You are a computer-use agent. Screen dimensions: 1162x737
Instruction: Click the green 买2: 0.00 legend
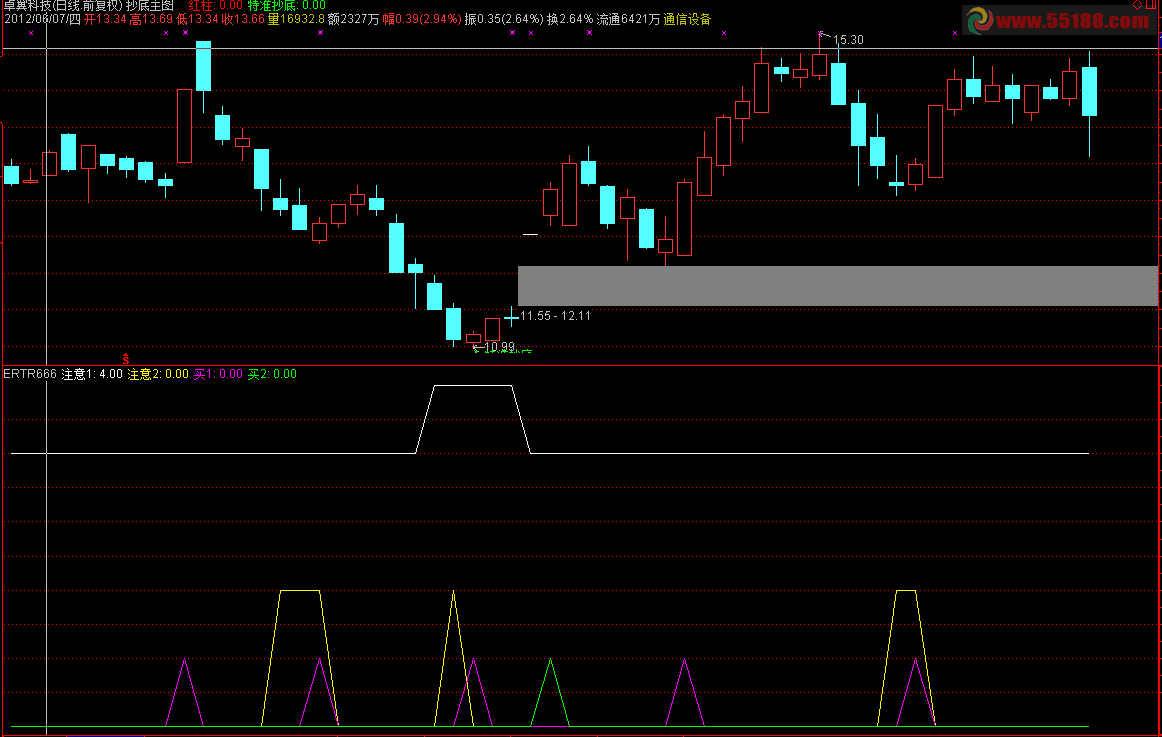click(272, 374)
